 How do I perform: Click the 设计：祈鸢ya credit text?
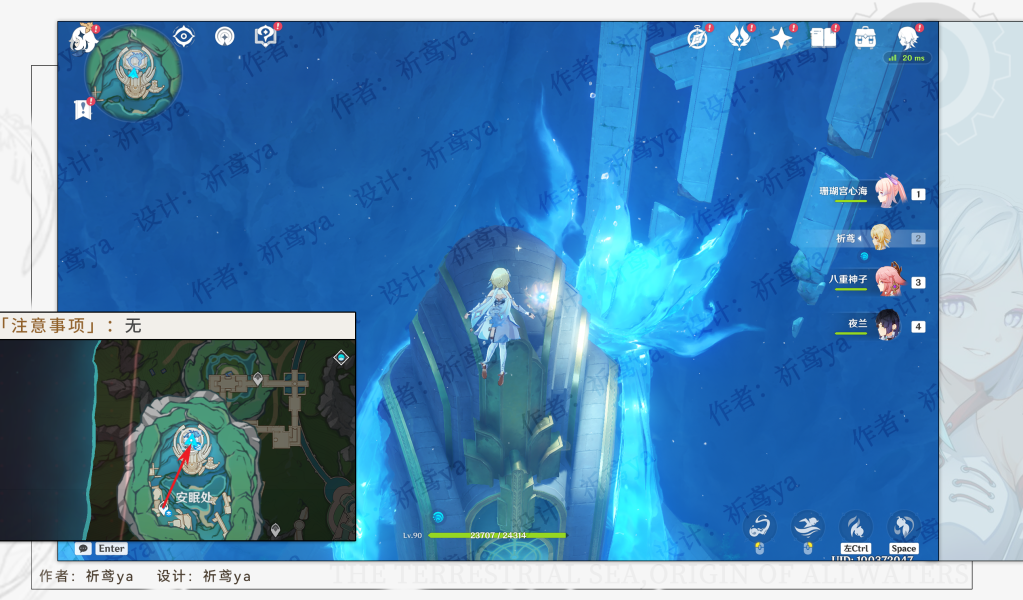204,576
